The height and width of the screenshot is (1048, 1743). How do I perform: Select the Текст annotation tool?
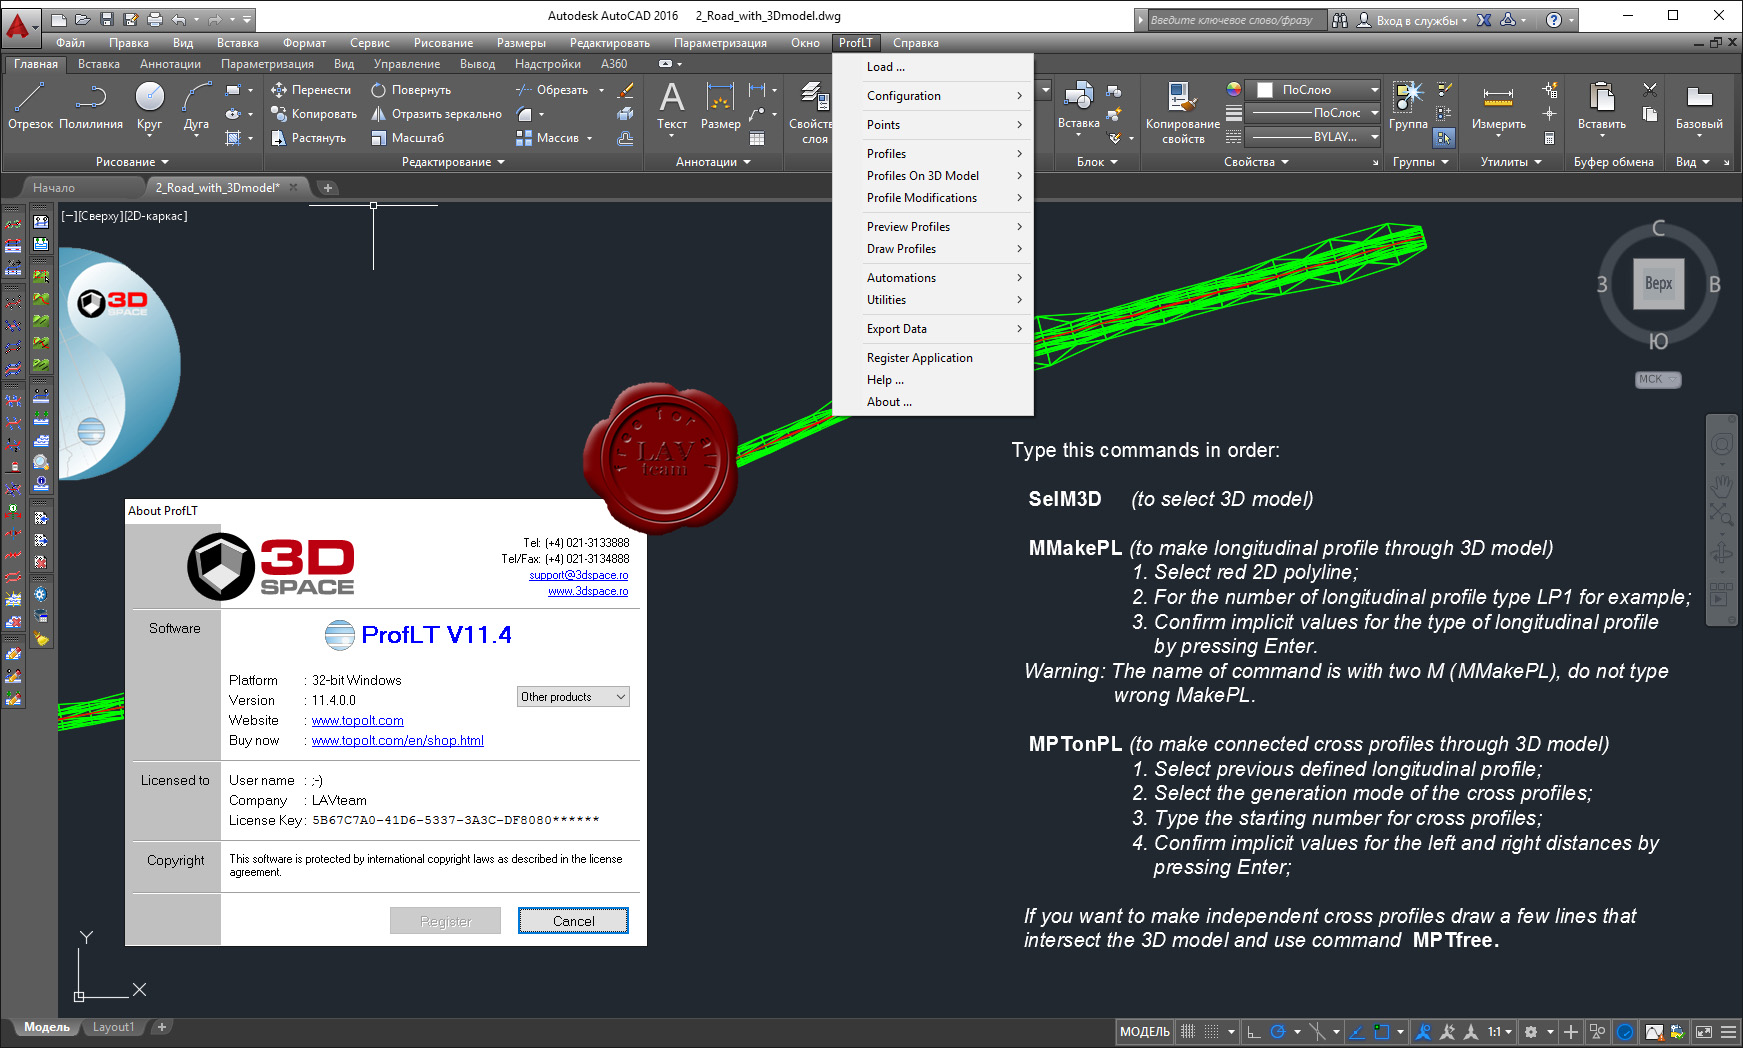coord(672,105)
